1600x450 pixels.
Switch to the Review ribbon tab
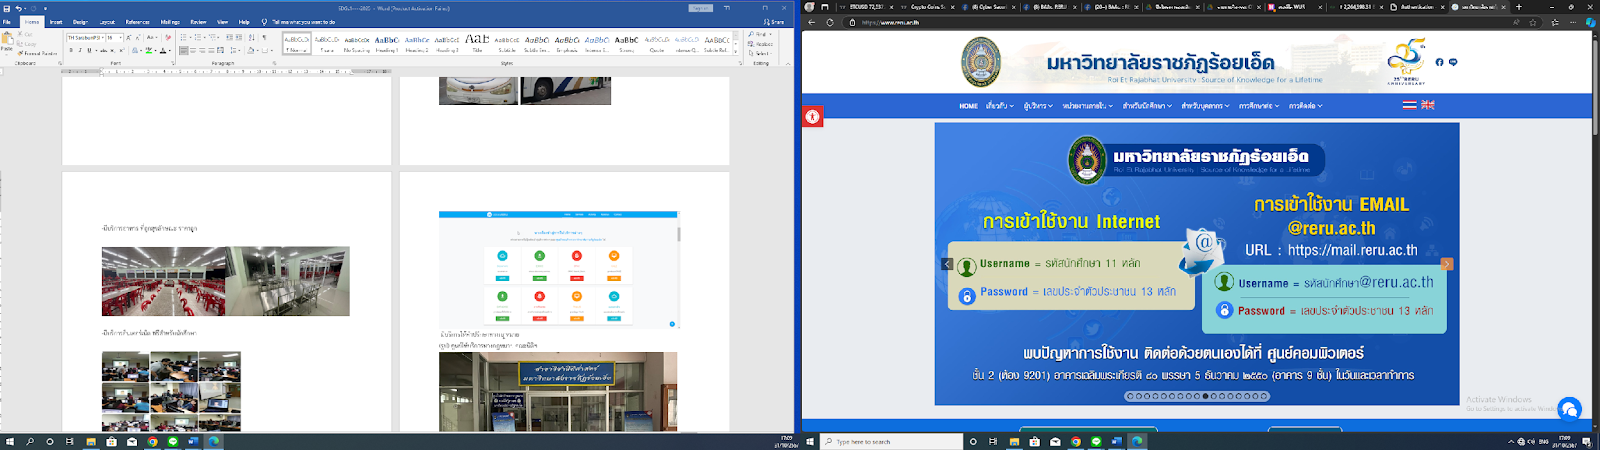198,22
